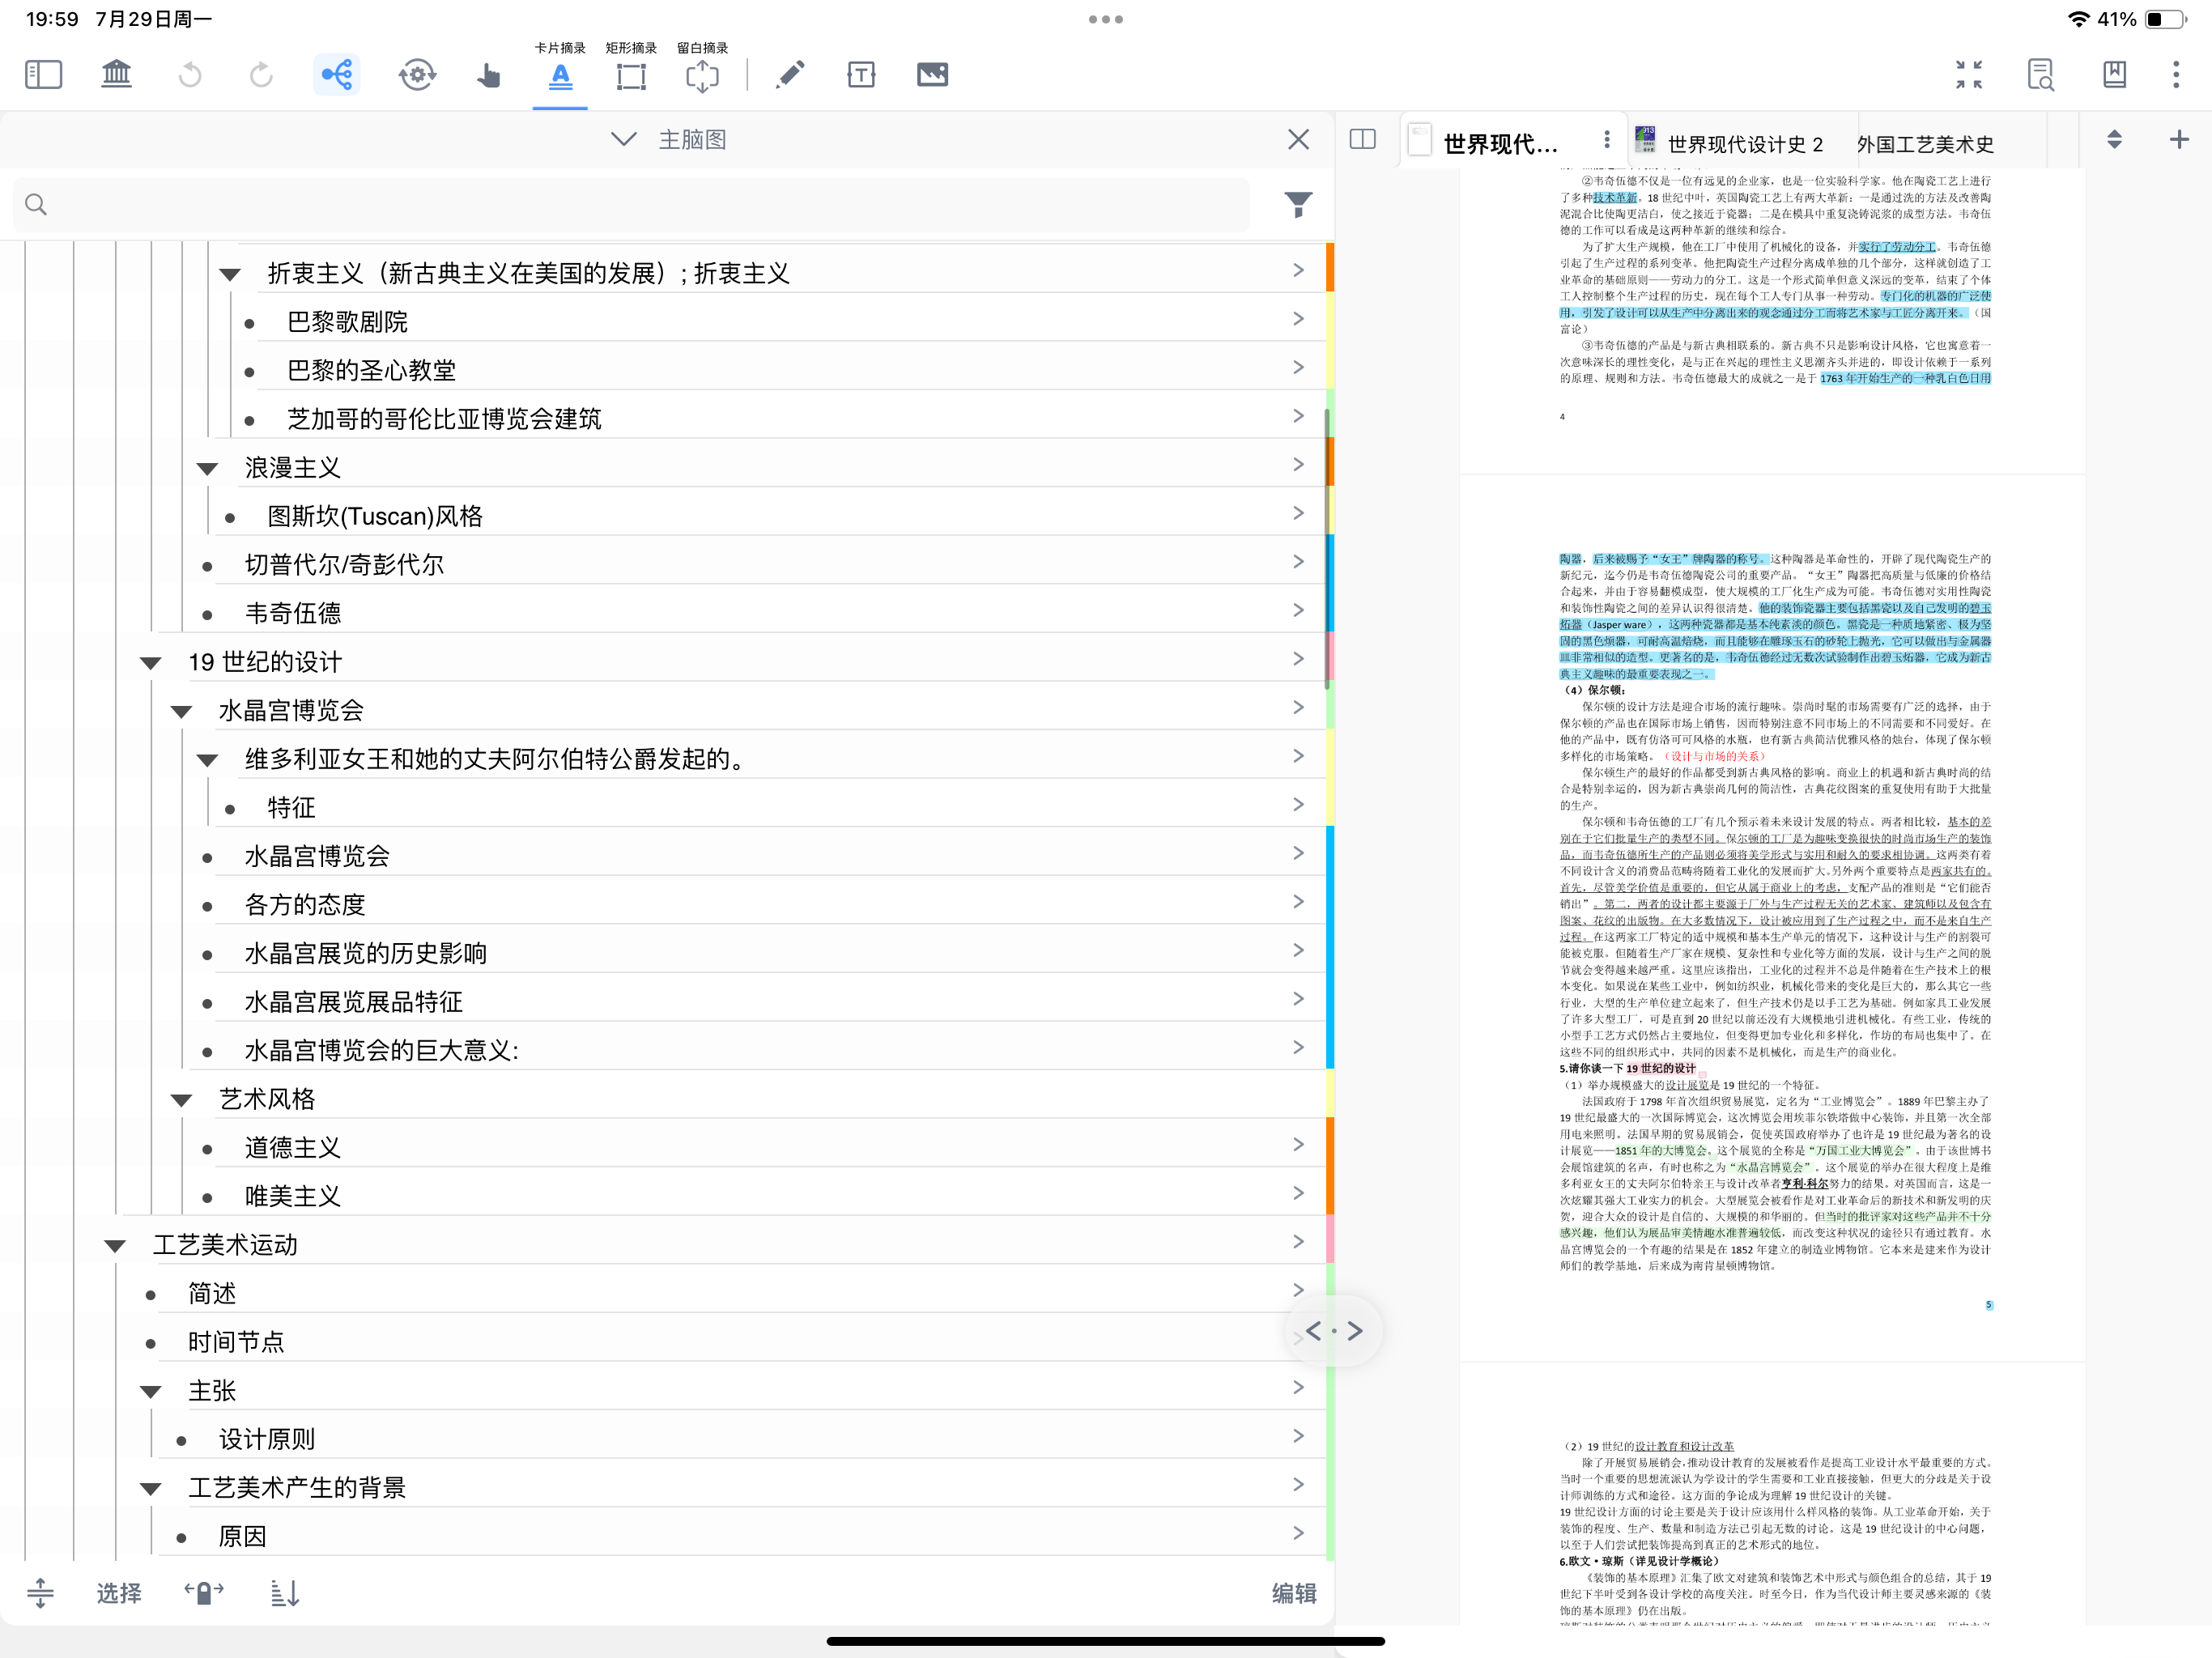The height and width of the screenshot is (1658, 2212).
Task: Toggle the lock width icon at bottom
Action: (204, 1593)
